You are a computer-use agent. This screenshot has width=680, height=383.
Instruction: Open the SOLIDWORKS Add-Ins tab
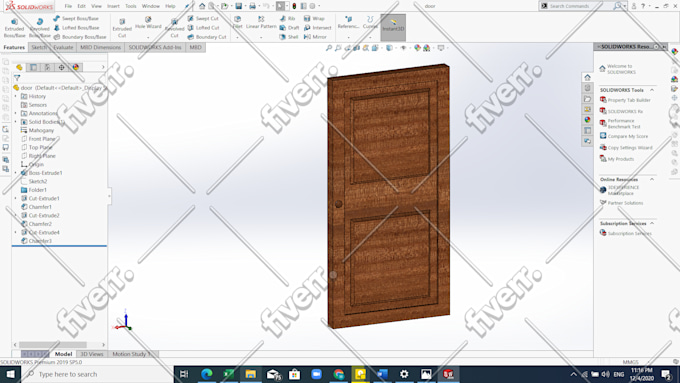[155, 47]
